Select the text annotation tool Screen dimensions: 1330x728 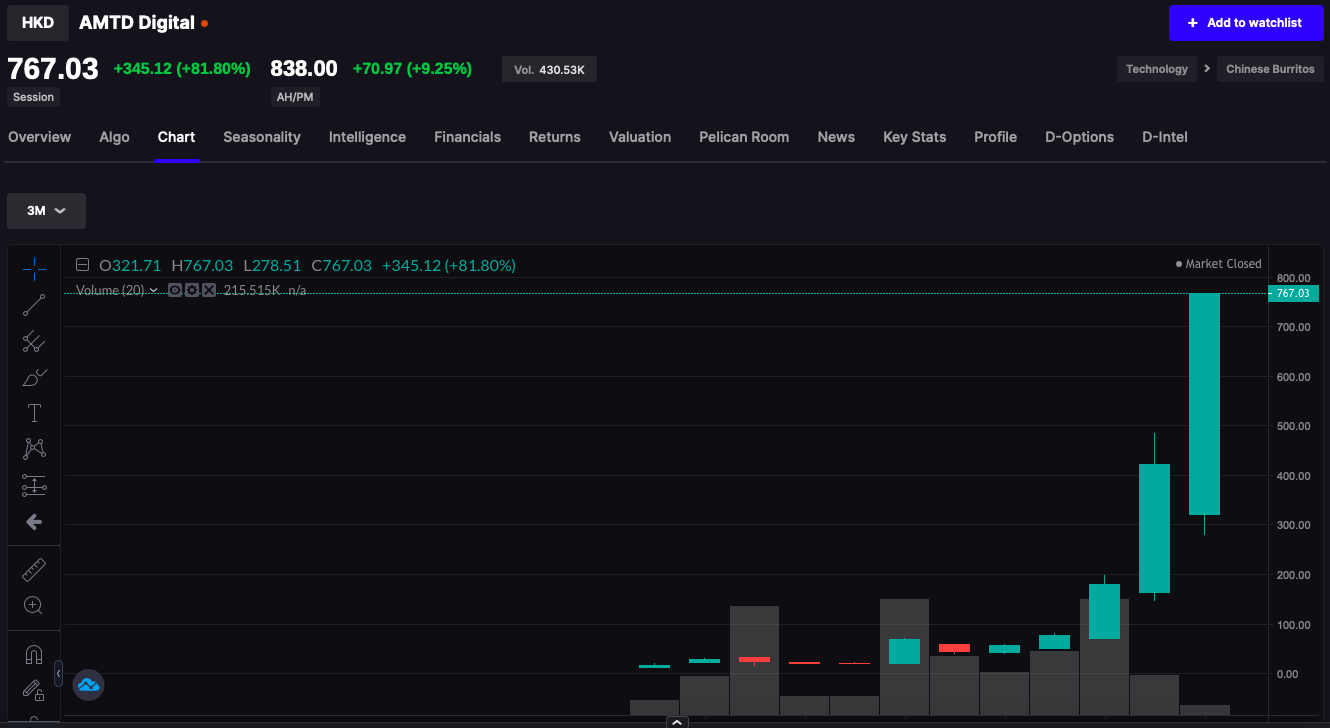[34, 413]
